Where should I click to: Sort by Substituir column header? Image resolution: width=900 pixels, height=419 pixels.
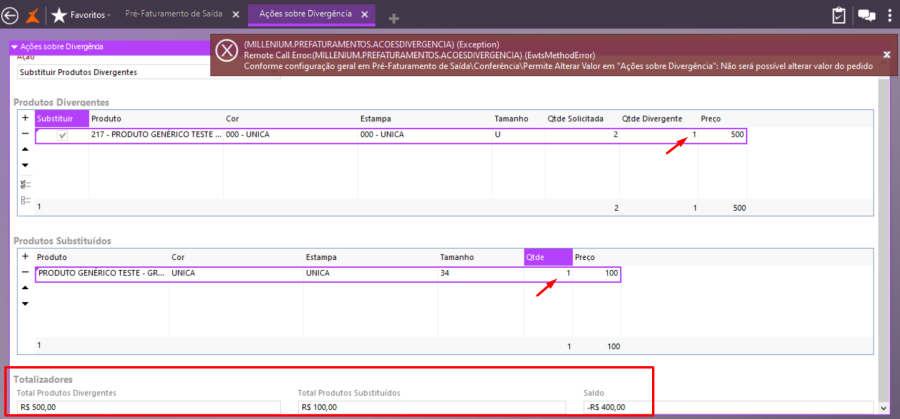point(62,118)
